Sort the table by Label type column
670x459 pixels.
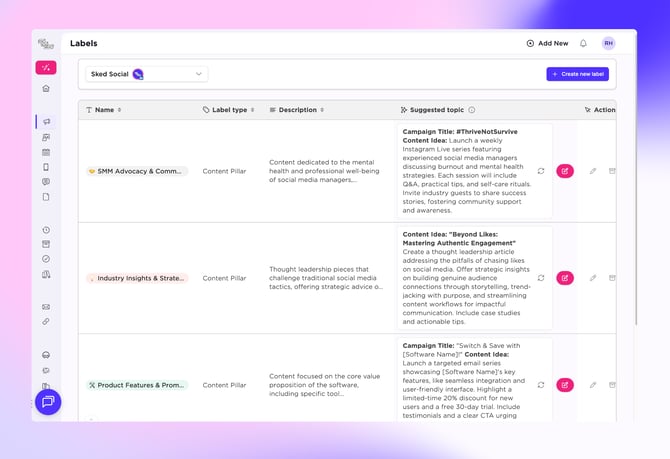coord(252,110)
